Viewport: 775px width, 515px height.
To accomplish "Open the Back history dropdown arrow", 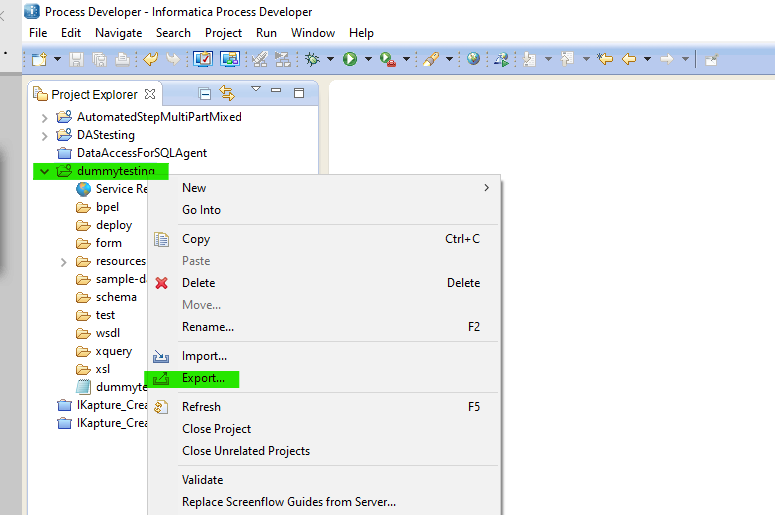I will (x=647, y=59).
